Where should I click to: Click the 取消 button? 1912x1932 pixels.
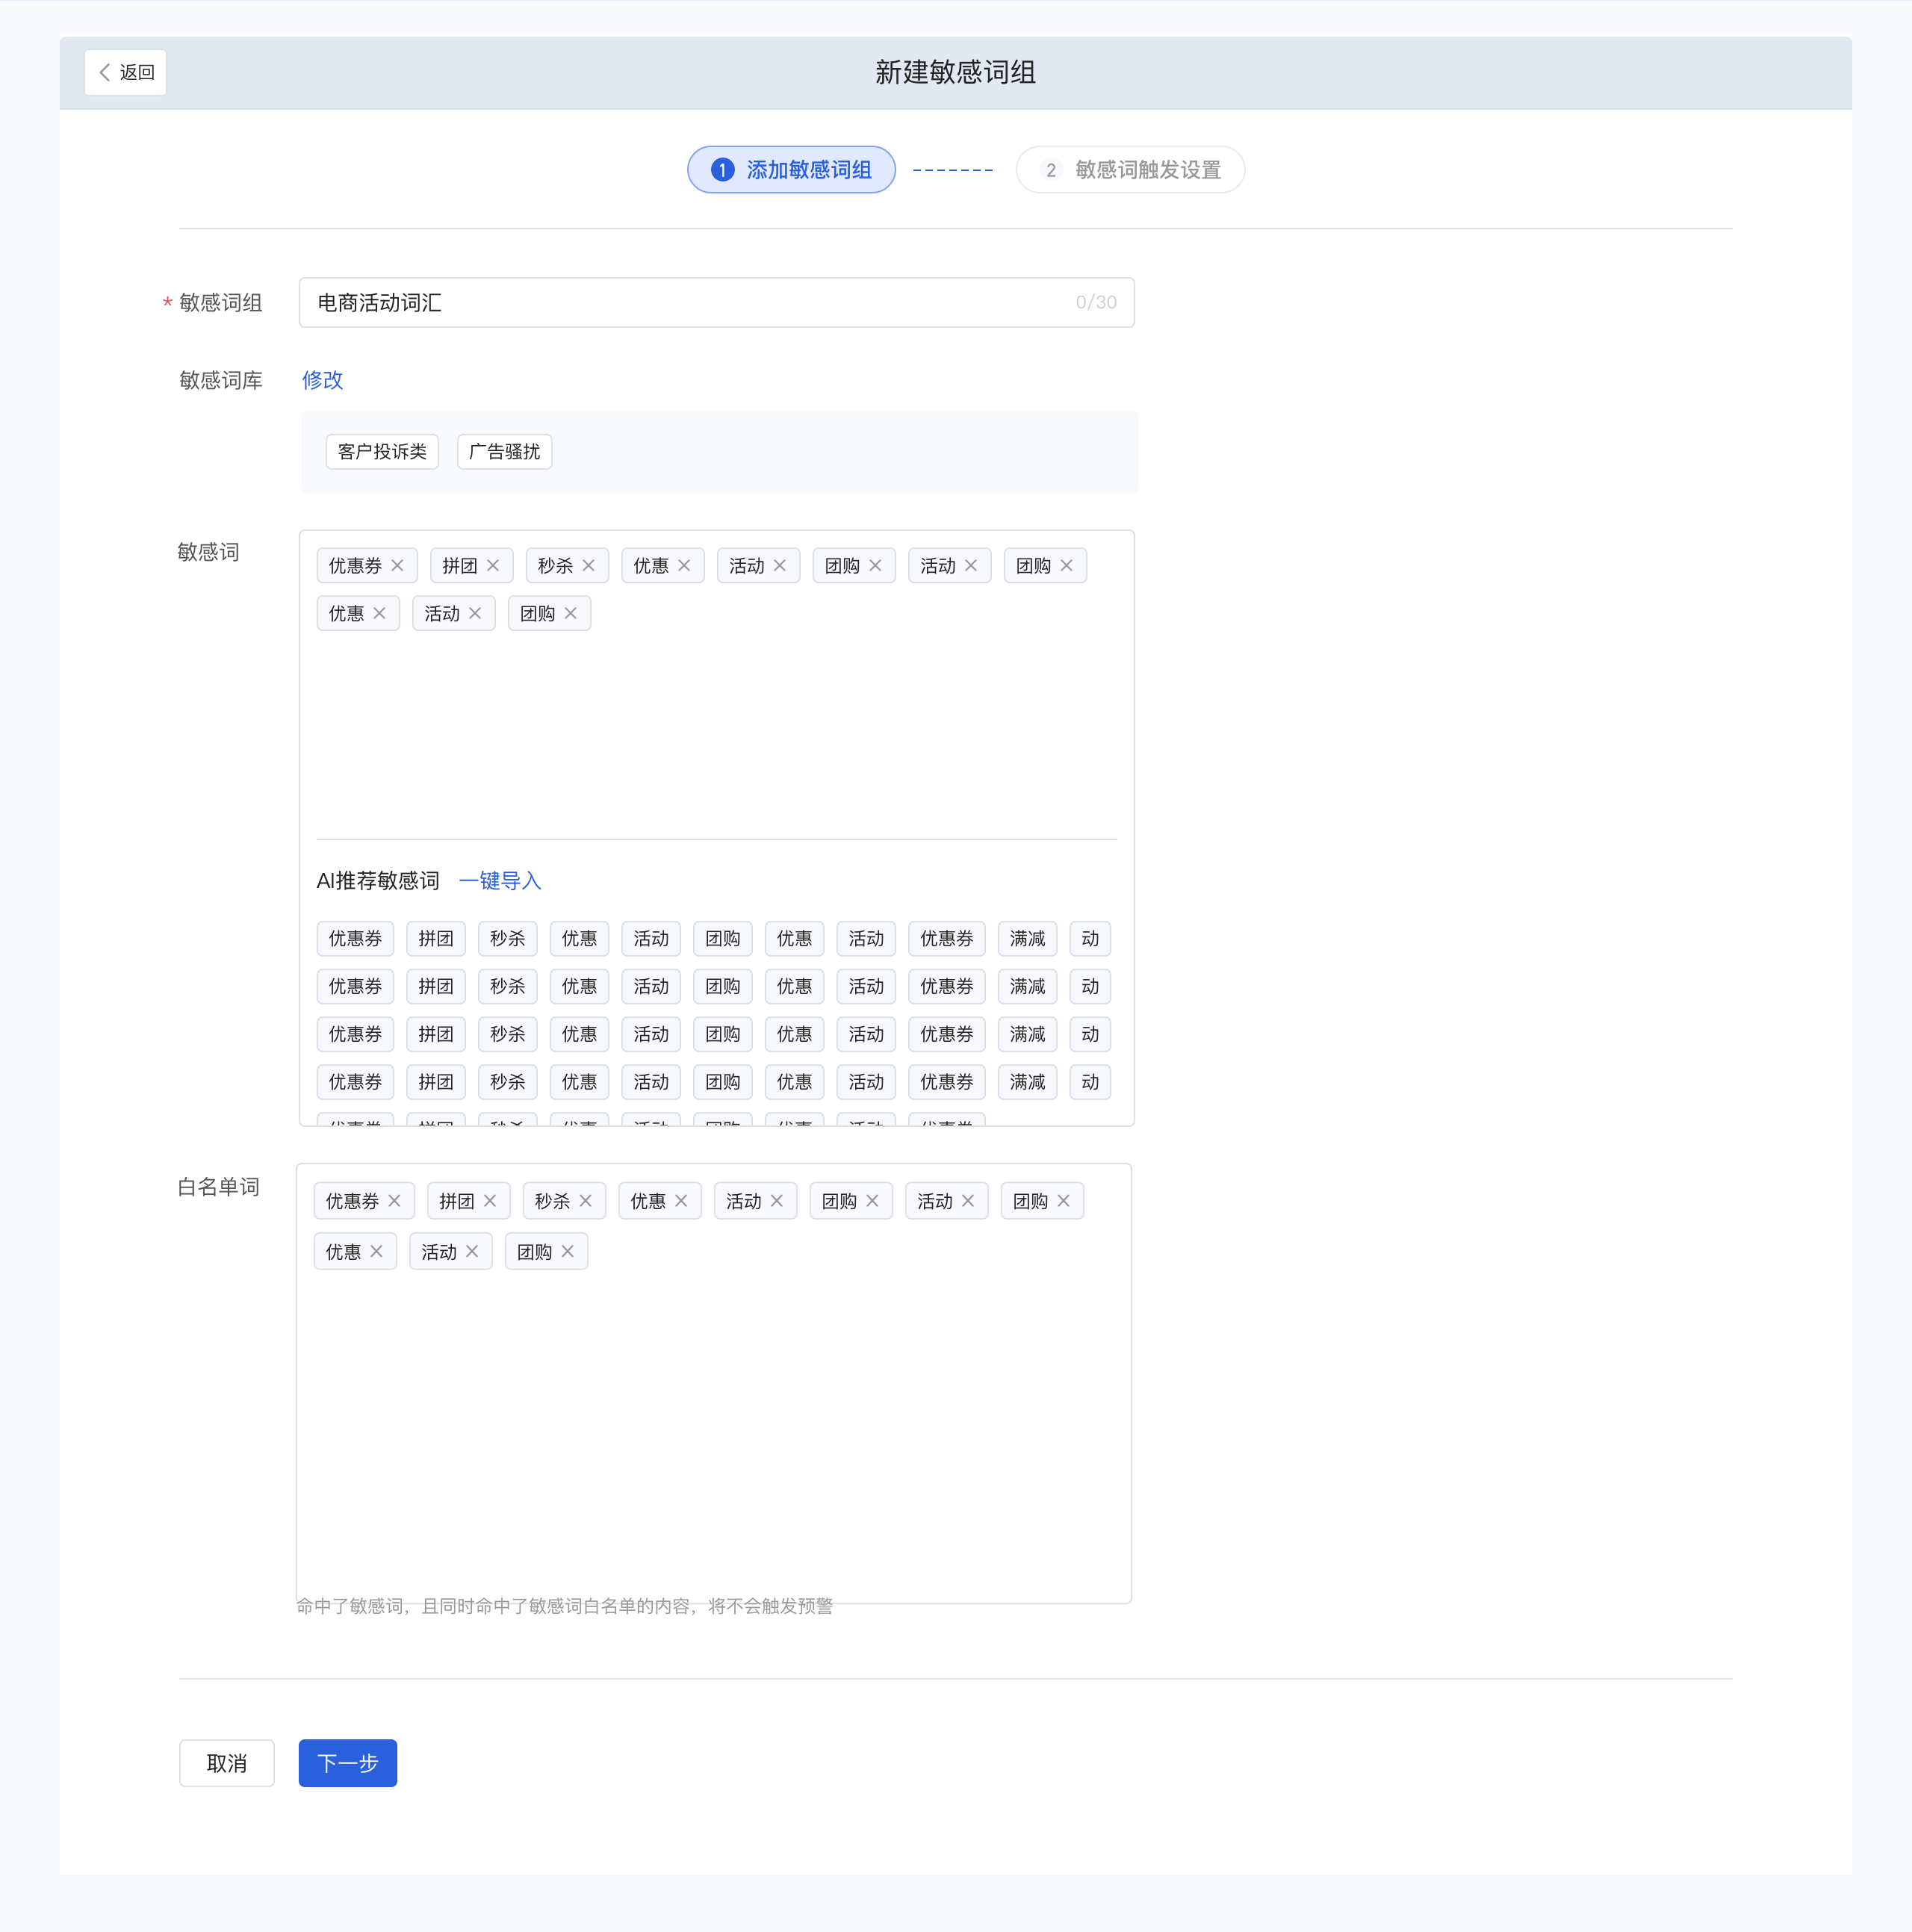[227, 1763]
